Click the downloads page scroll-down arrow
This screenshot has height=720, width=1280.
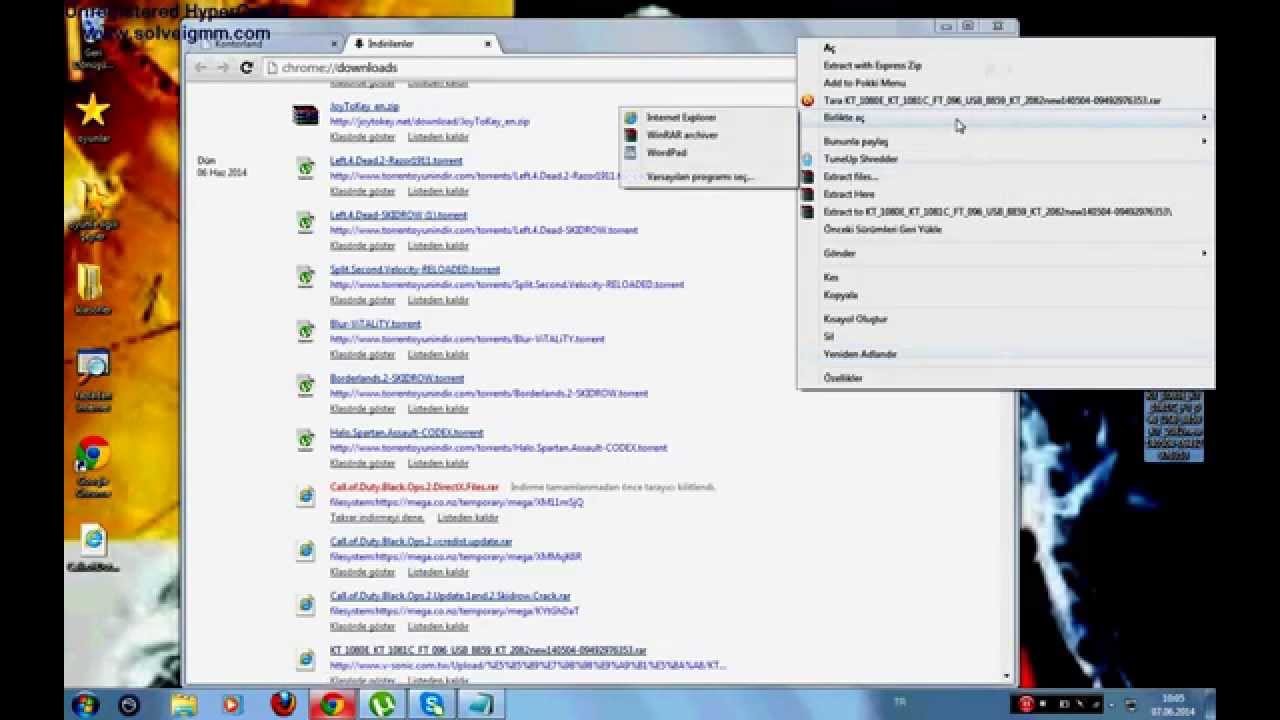(x=1006, y=677)
